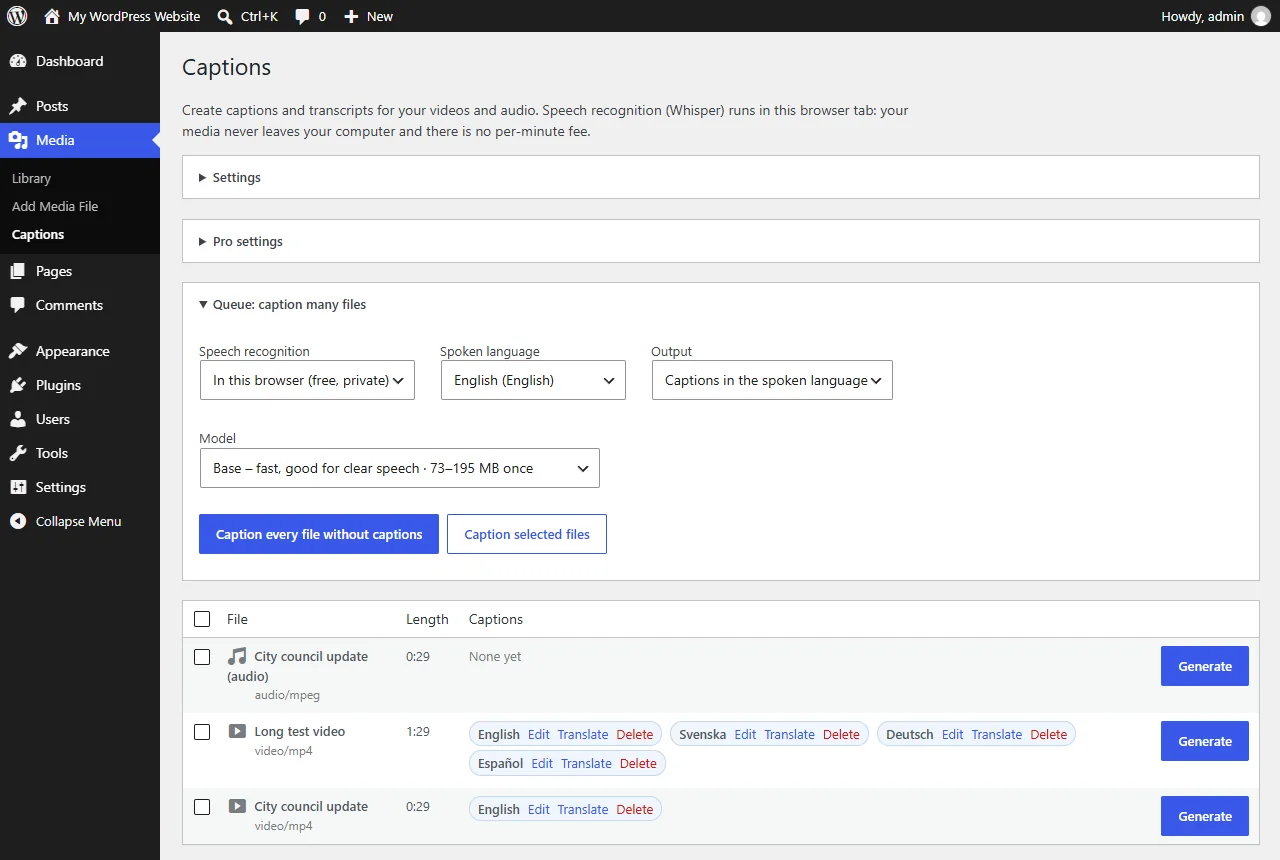1280x860 pixels.
Task: Tick the select-all checkbox in table header
Action: click(202, 619)
